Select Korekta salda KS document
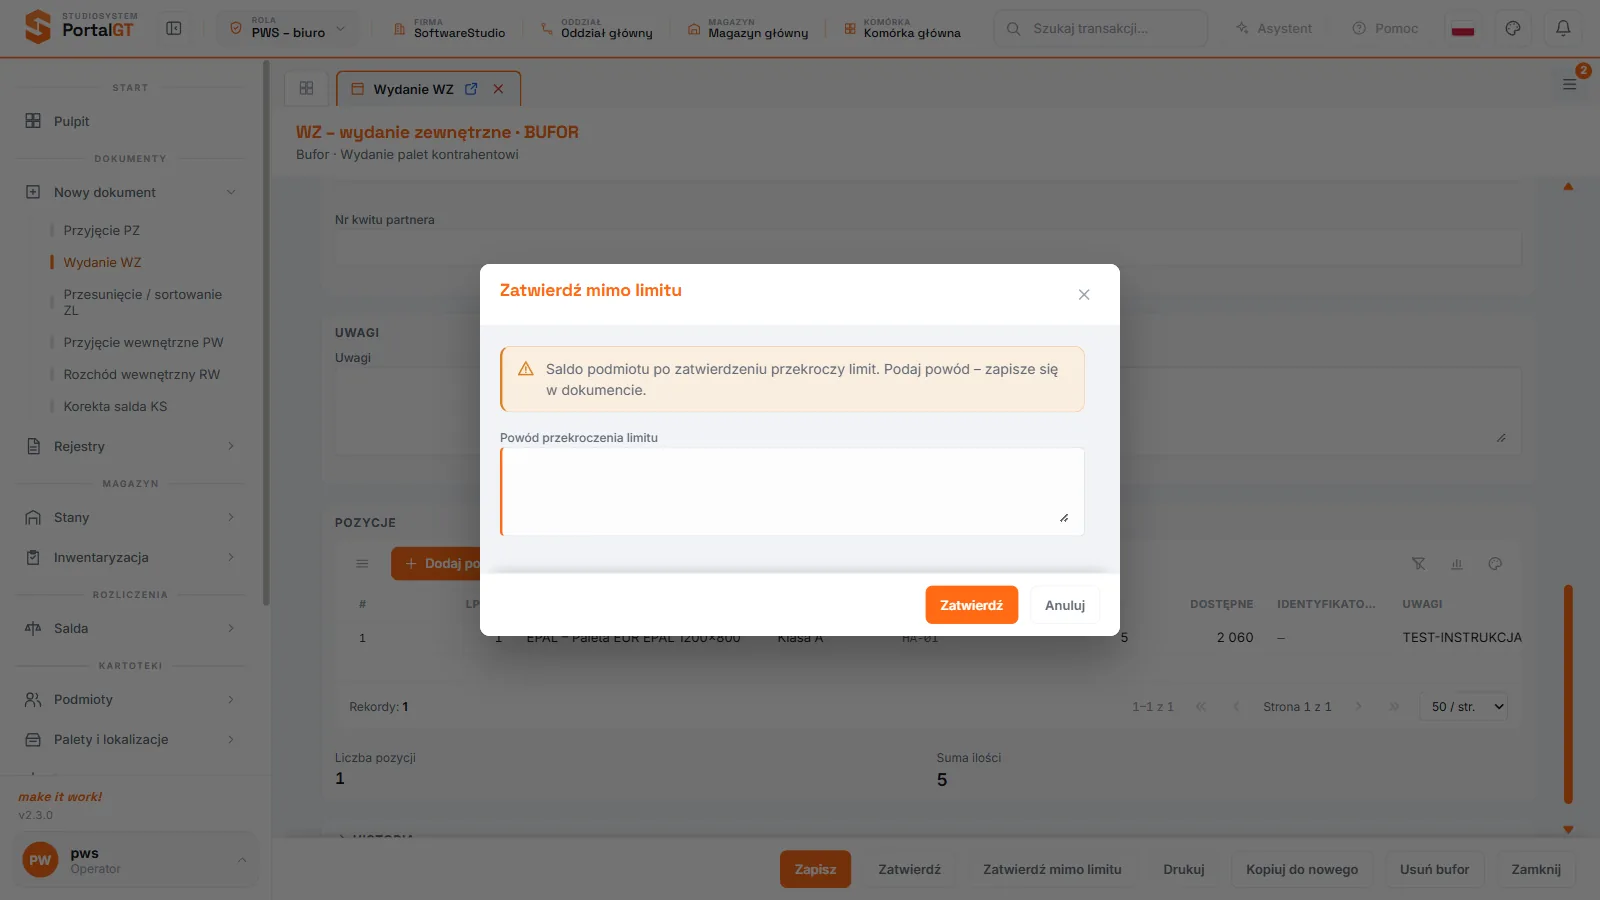 click(115, 406)
